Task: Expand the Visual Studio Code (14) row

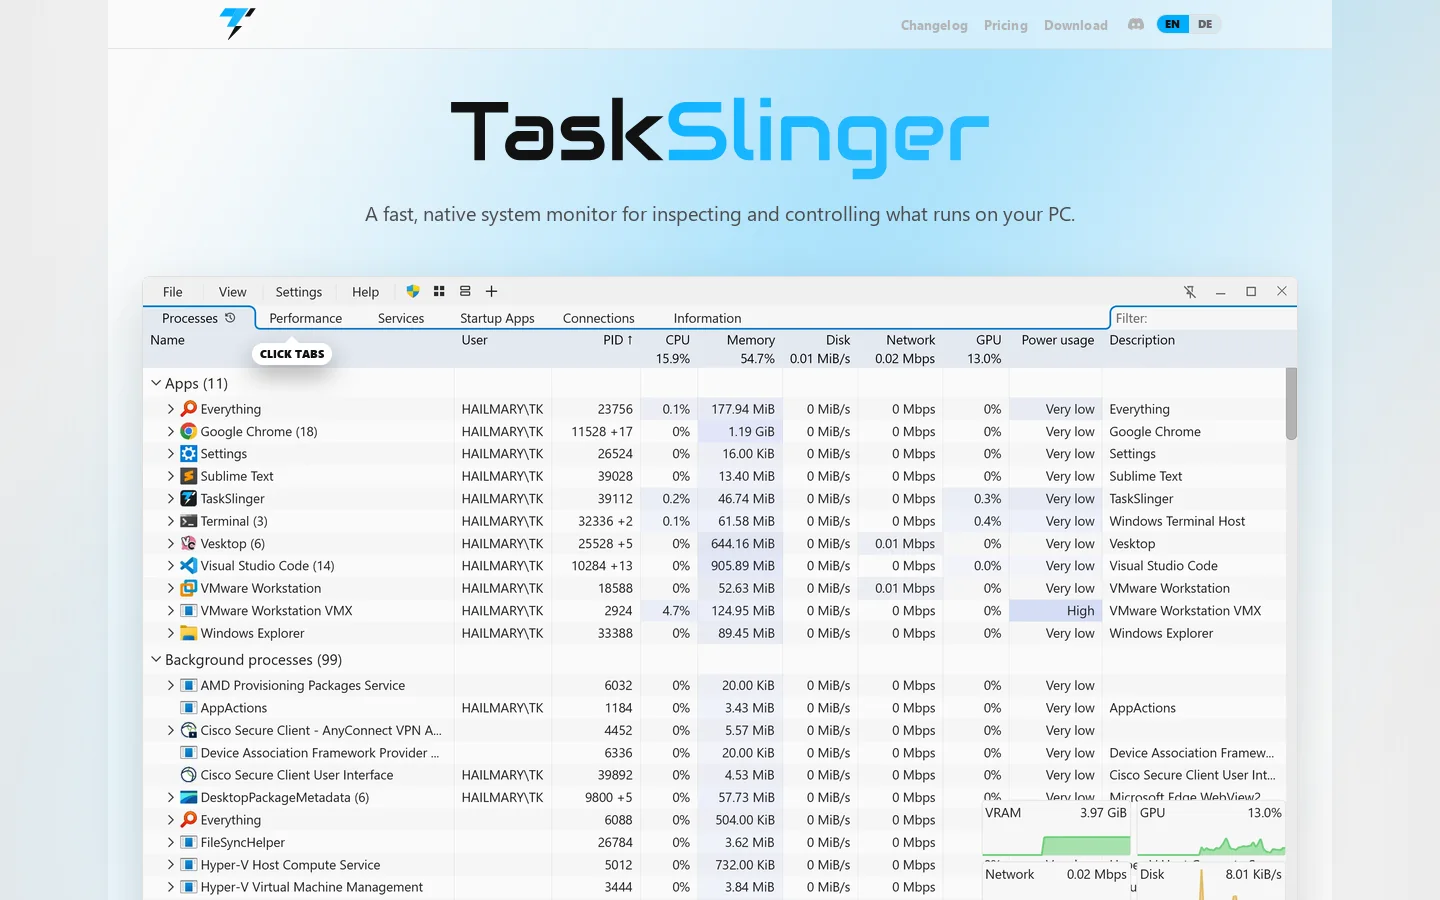Action: pyautogui.click(x=171, y=565)
